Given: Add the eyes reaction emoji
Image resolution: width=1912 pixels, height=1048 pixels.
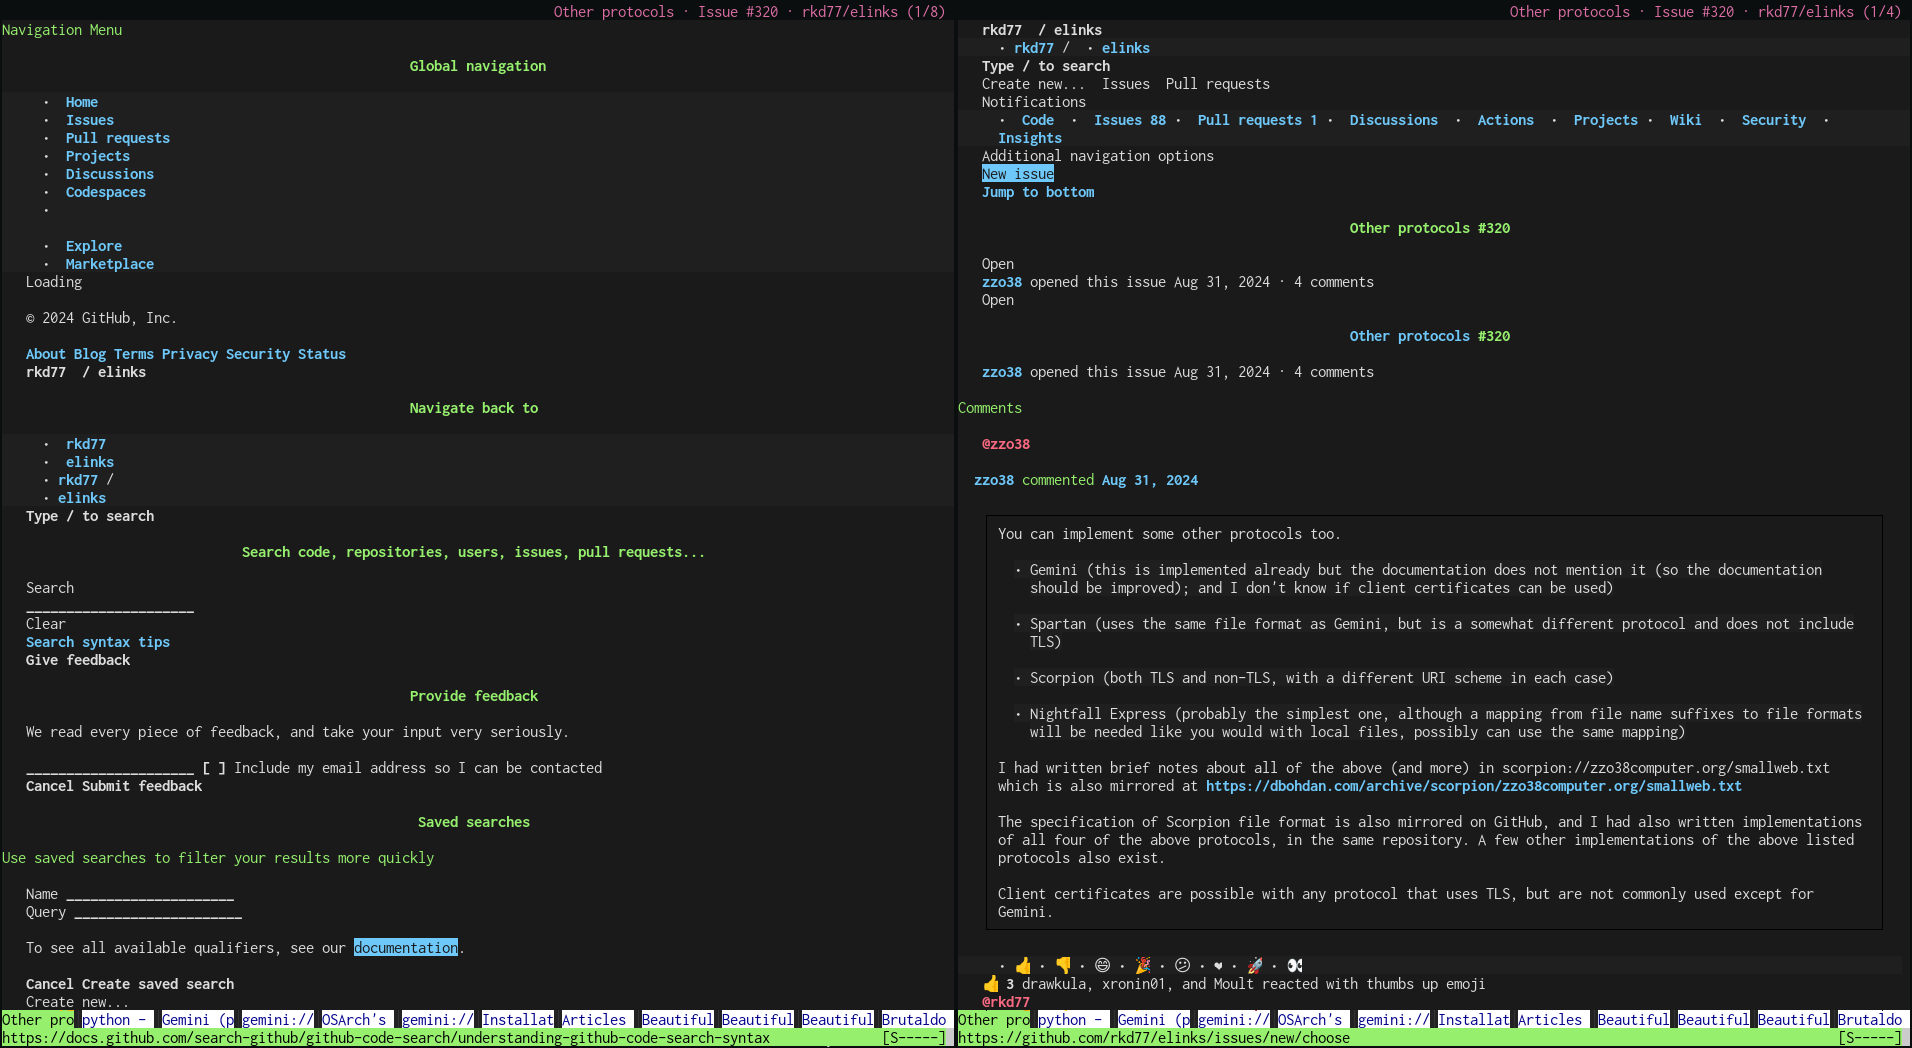Looking at the screenshot, I should [x=1295, y=966].
